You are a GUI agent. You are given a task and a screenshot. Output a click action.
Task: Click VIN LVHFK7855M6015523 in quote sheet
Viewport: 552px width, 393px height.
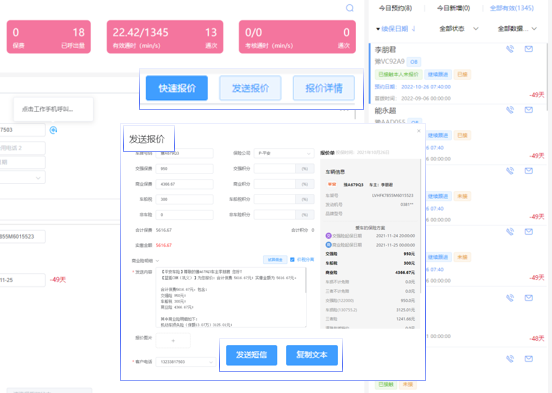tap(393, 195)
